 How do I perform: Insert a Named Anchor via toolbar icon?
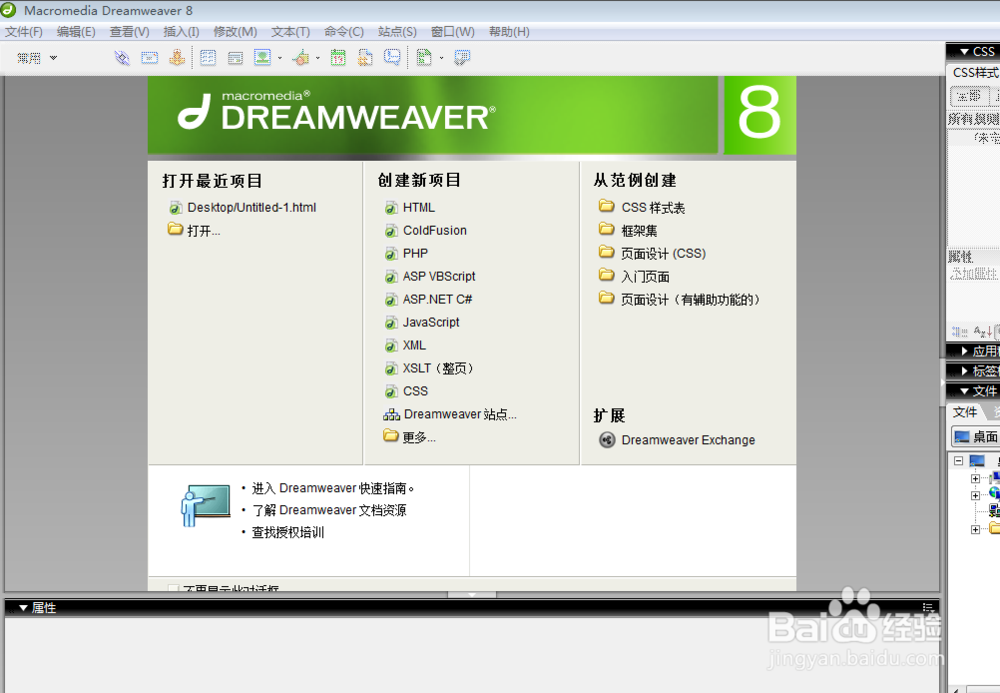tap(177, 58)
